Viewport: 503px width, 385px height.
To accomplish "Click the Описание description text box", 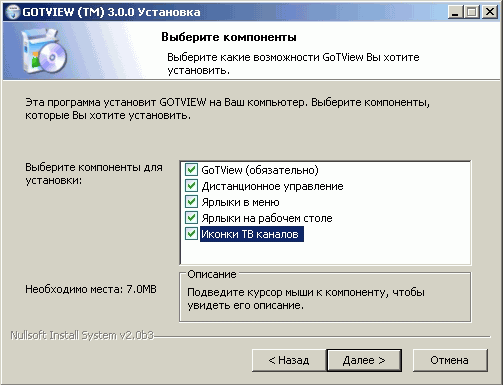I will click(x=325, y=297).
